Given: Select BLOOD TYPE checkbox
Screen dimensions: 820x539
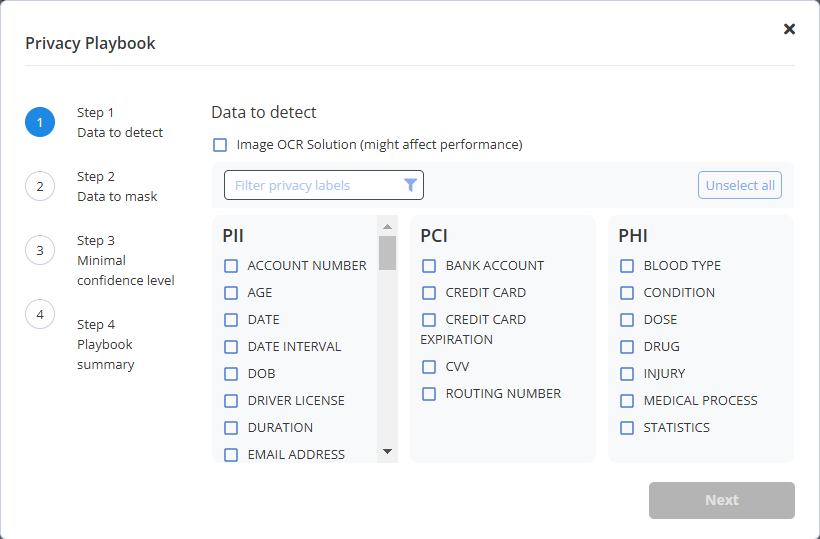Looking at the screenshot, I should pyautogui.click(x=627, y=266).
